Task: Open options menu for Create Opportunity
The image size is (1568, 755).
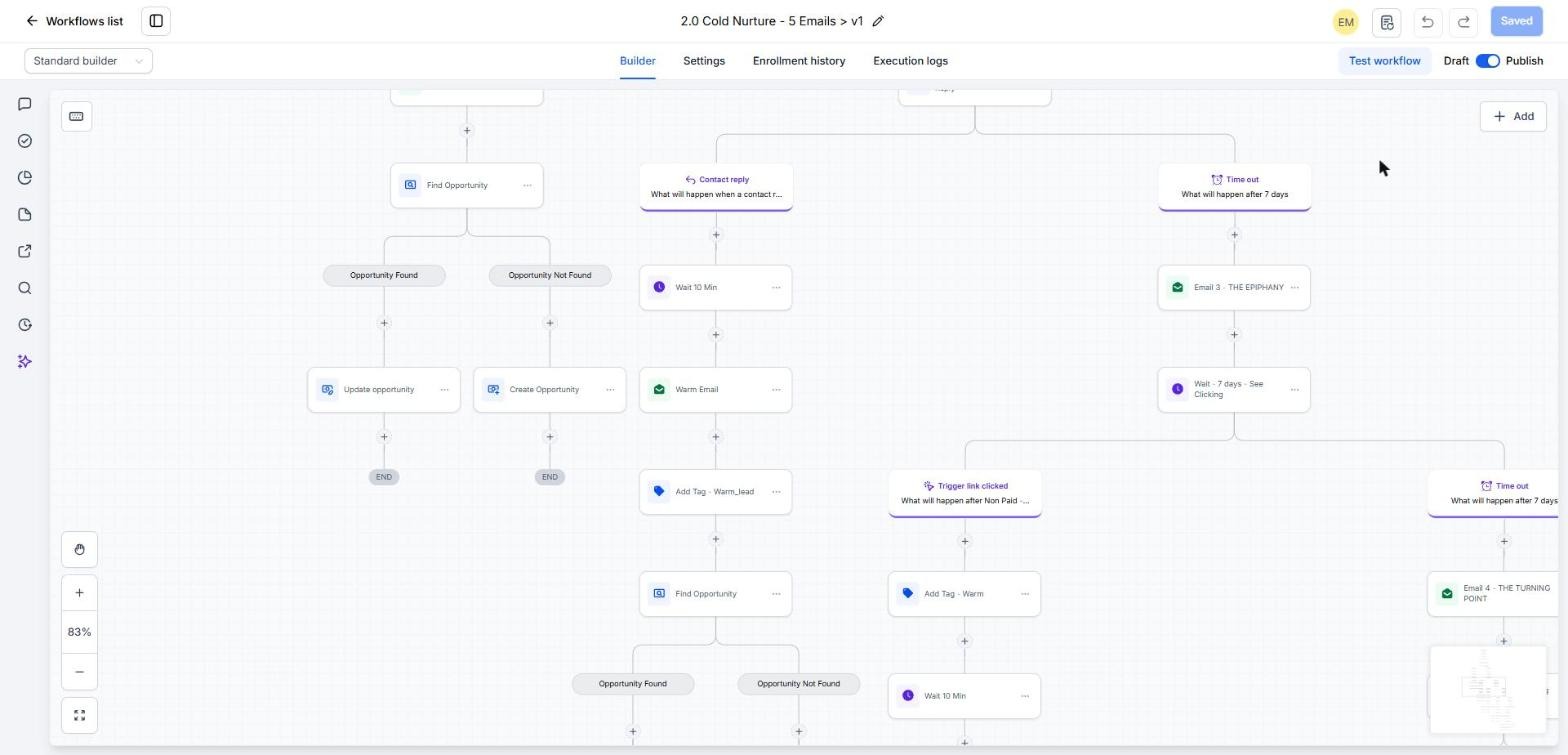Action: coord(610,389)
